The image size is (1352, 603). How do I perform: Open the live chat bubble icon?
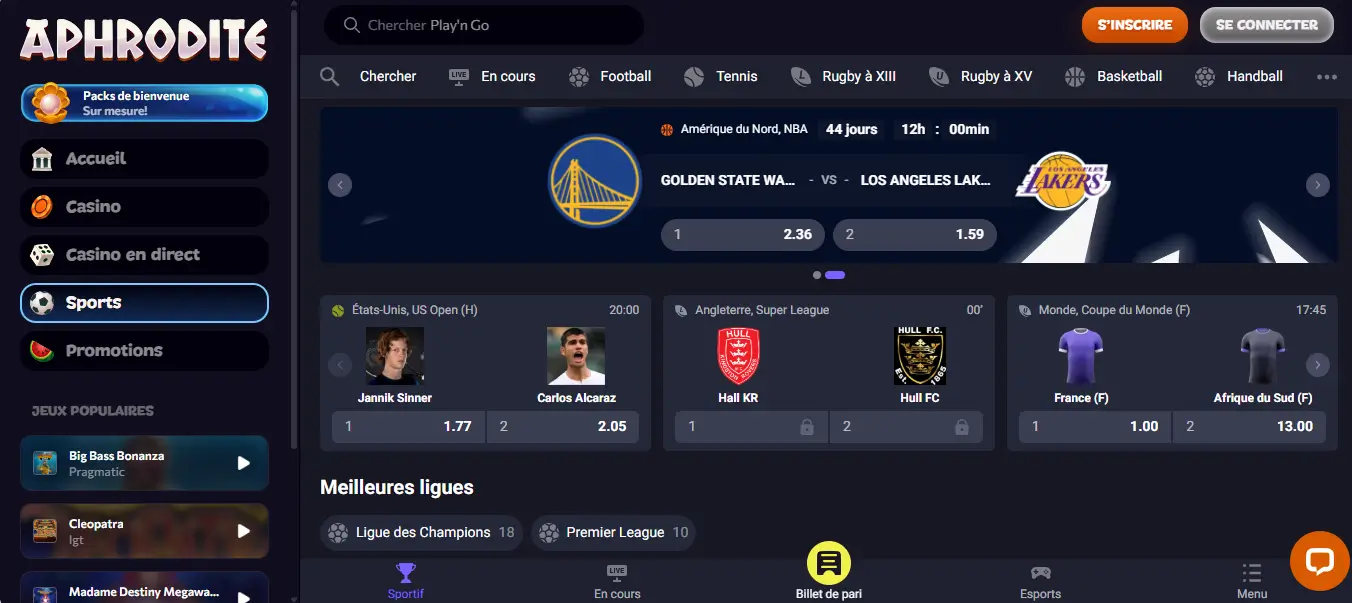point(1320,561)
